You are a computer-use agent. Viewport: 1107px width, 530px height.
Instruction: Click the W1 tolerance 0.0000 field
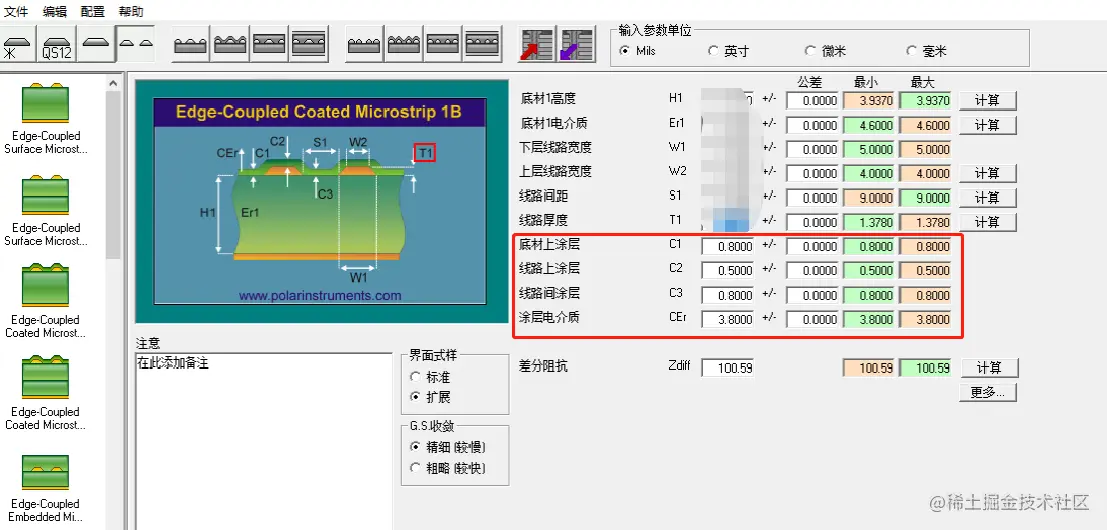click(x=813, y=150)
